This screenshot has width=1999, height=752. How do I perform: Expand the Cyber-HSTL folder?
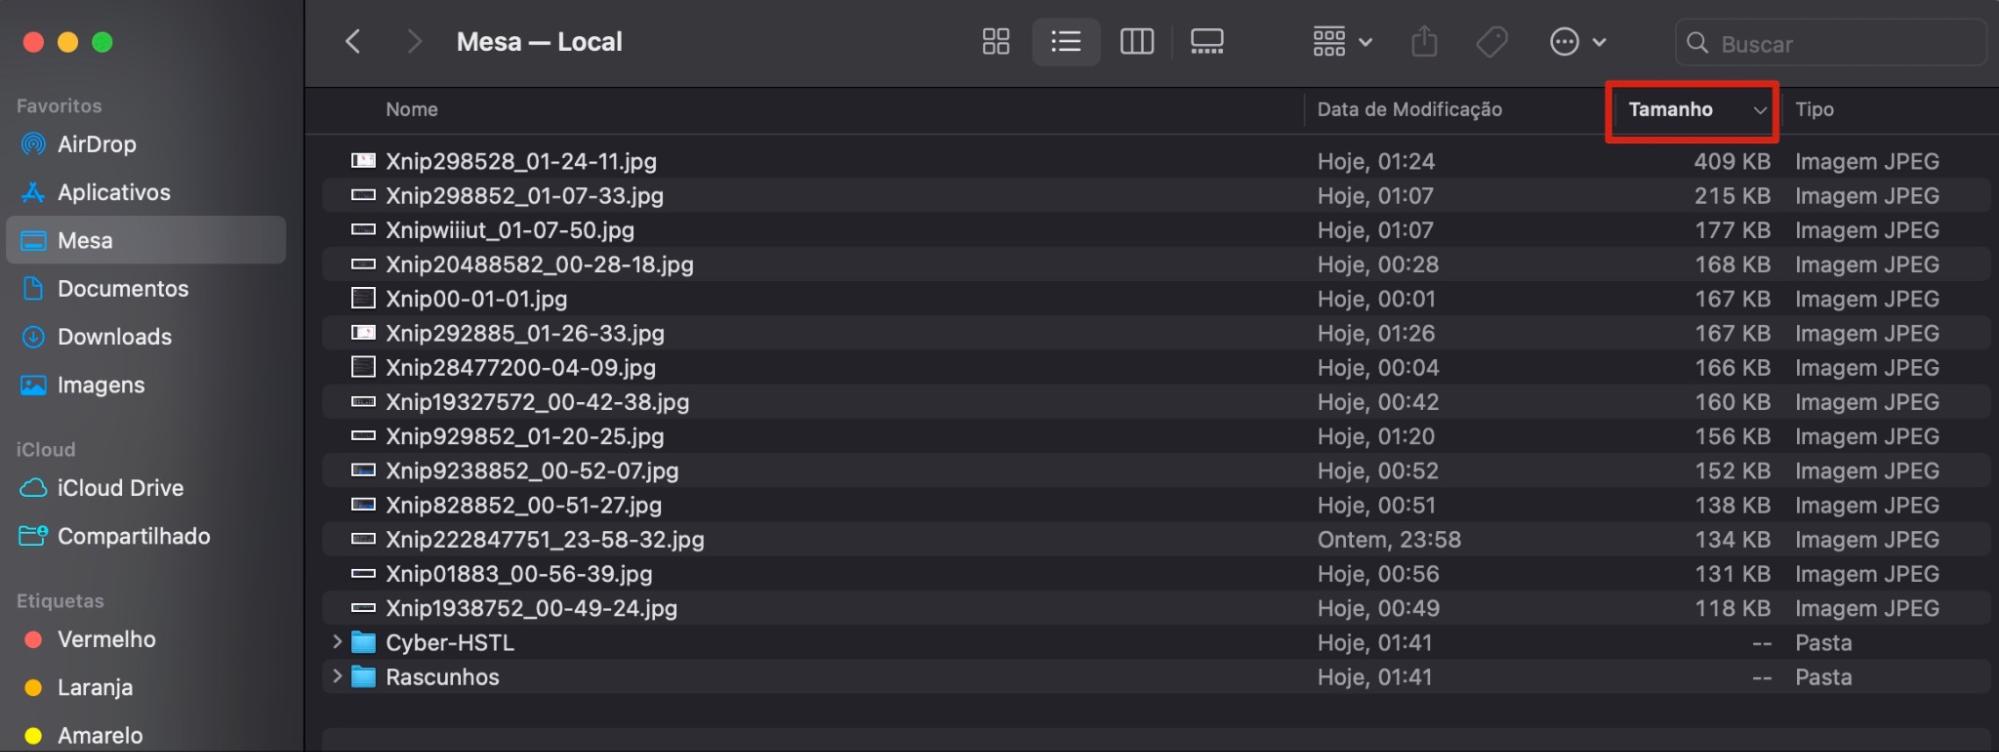coord(337,642)
